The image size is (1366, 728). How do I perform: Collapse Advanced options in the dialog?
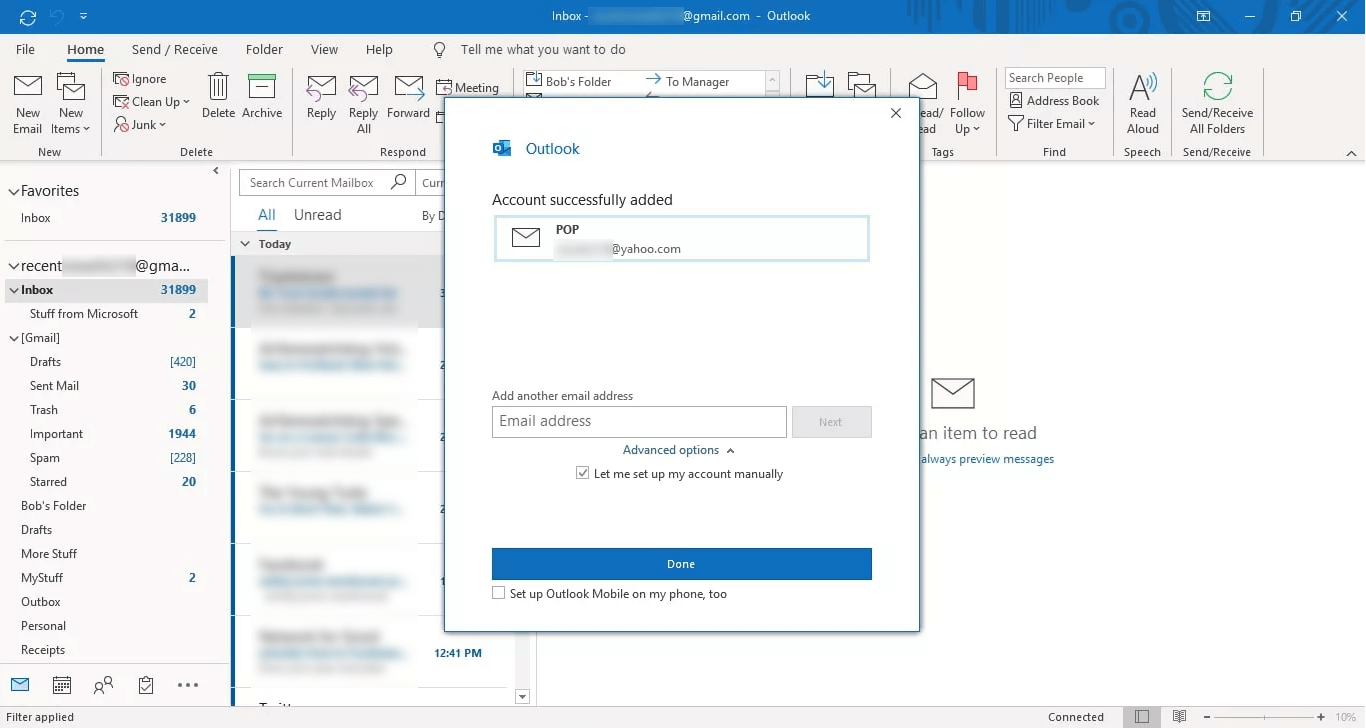pyautogui.click(x=679, y=450)
